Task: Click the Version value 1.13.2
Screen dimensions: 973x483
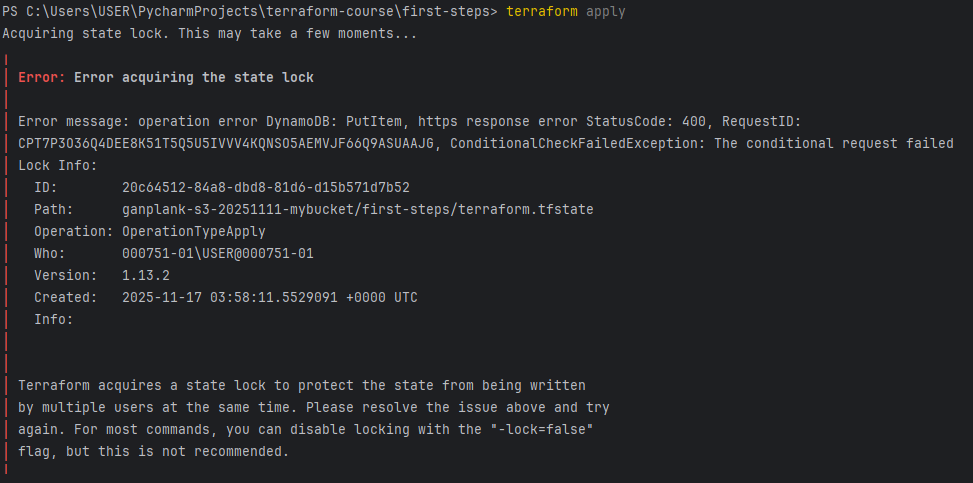Action: point(146,275)
